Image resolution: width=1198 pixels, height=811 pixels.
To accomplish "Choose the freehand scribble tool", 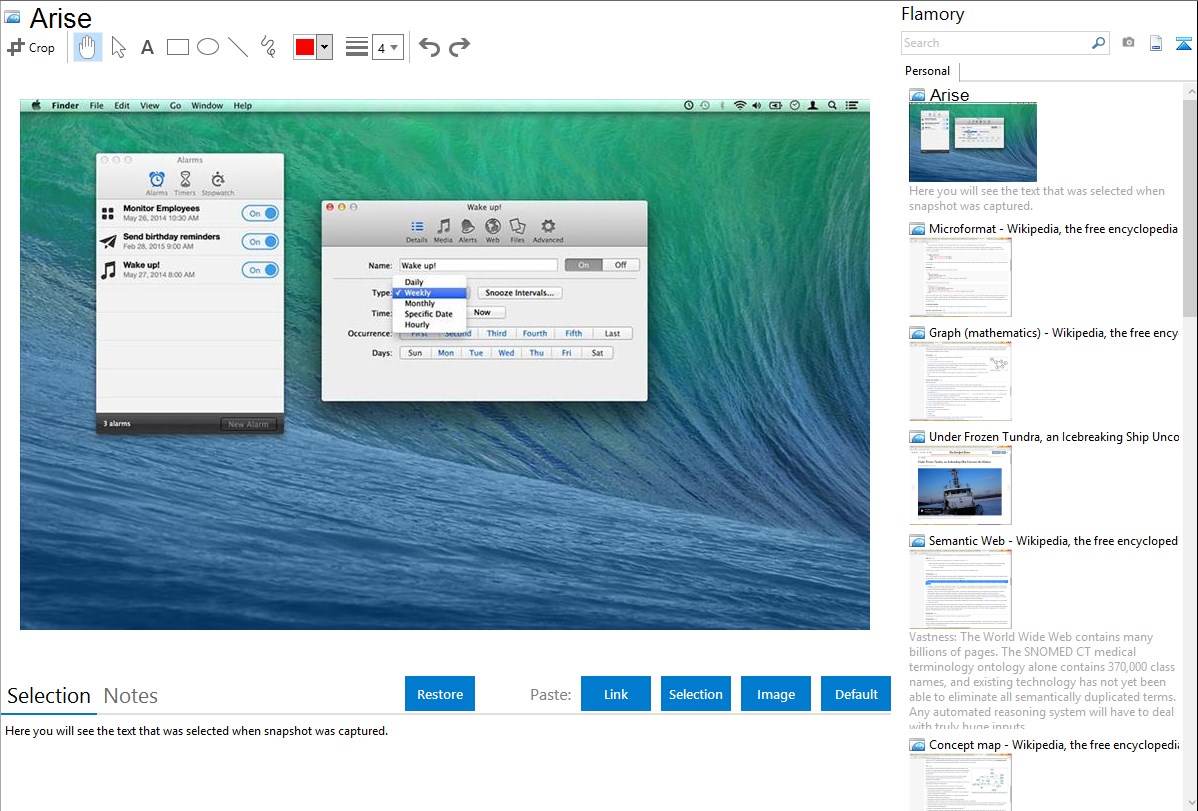I will coord(268,47).
